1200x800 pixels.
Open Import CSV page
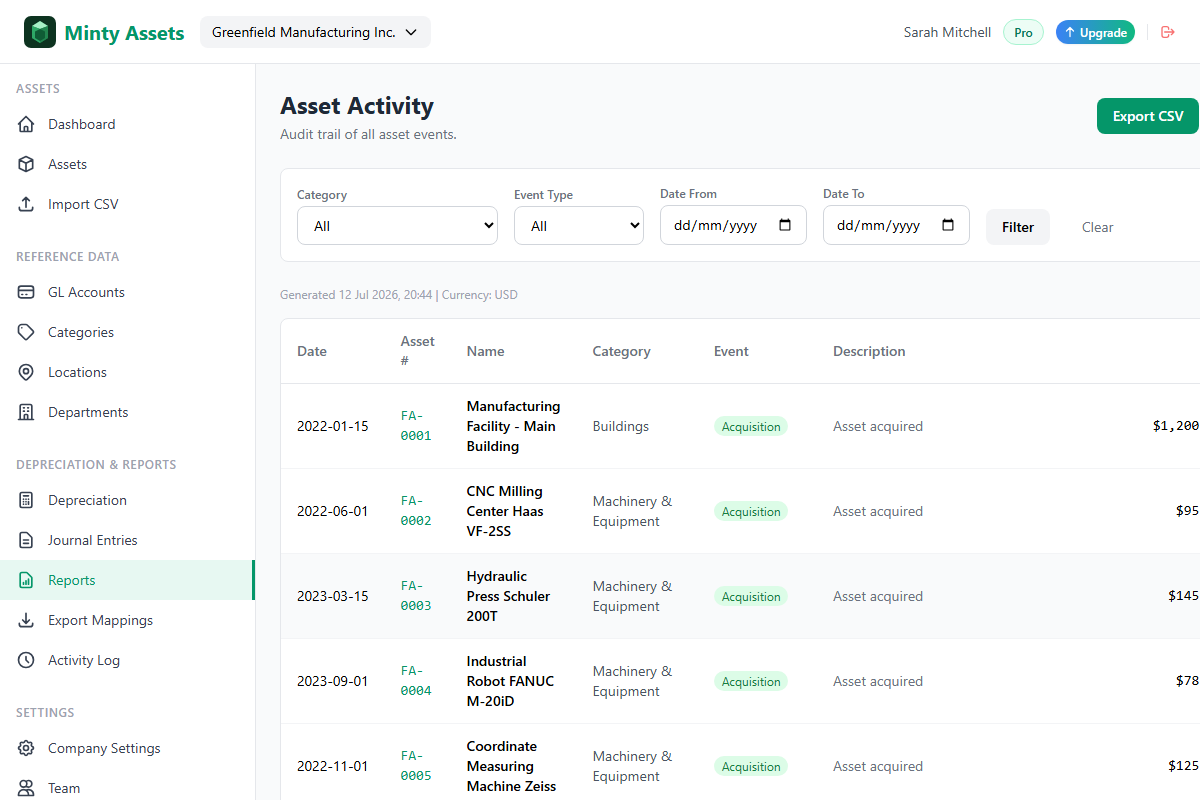pyautogui.click(x=128, y=204)
